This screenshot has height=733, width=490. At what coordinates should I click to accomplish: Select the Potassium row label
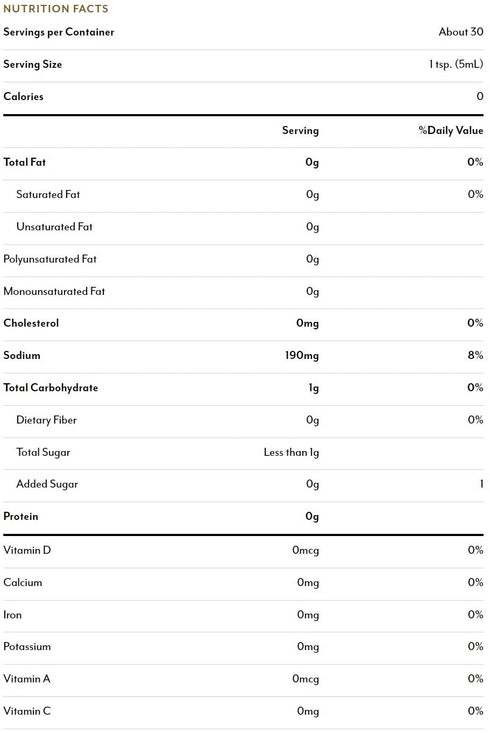[27, 647]
